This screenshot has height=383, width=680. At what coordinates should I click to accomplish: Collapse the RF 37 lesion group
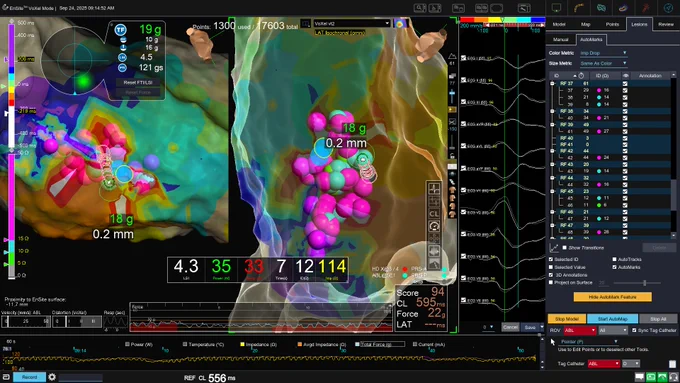click(x=552, y=84)
